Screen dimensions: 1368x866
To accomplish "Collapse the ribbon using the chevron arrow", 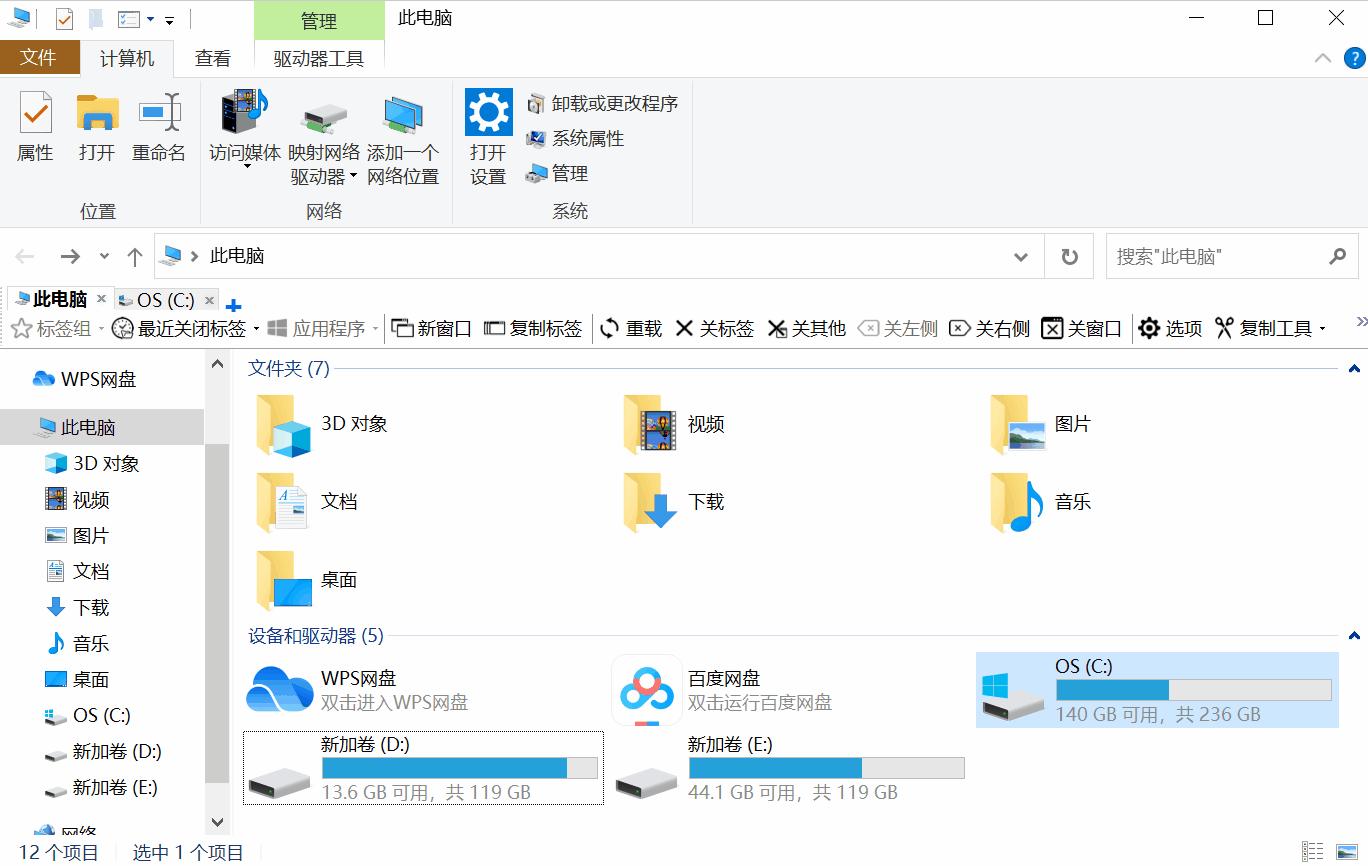I will (1322, 59).
